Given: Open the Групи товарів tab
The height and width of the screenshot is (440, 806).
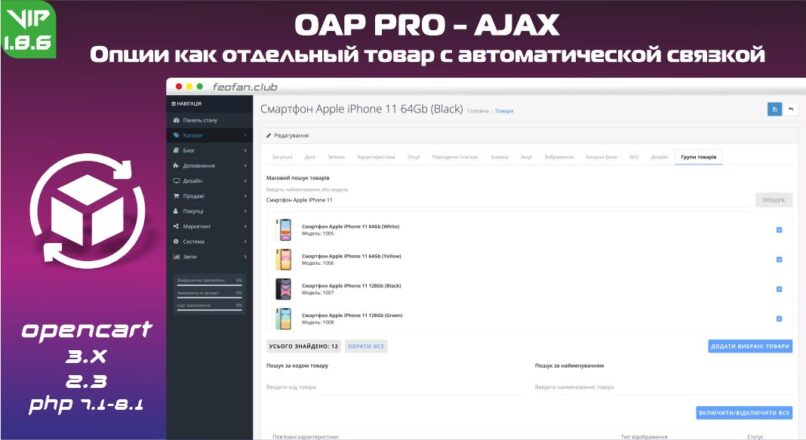Looking at the screenshot, I should click(x=699, y=157).
